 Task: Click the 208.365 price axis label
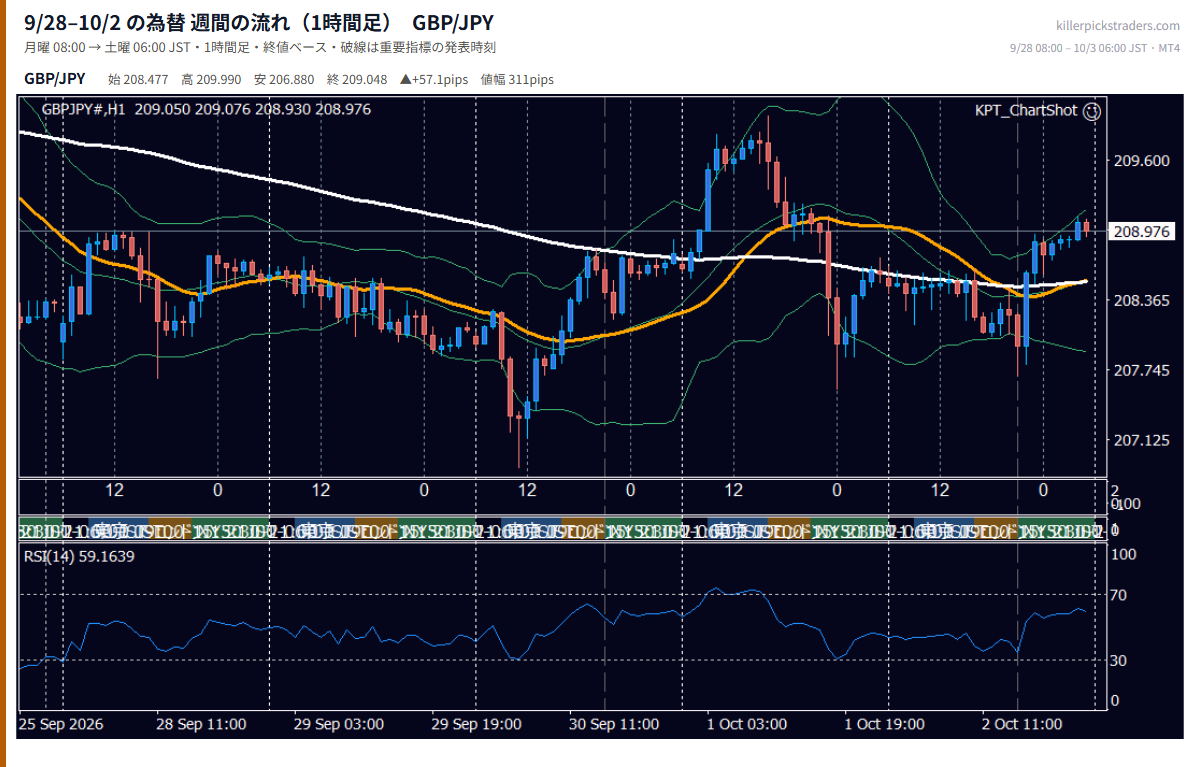pos(1141,300)
